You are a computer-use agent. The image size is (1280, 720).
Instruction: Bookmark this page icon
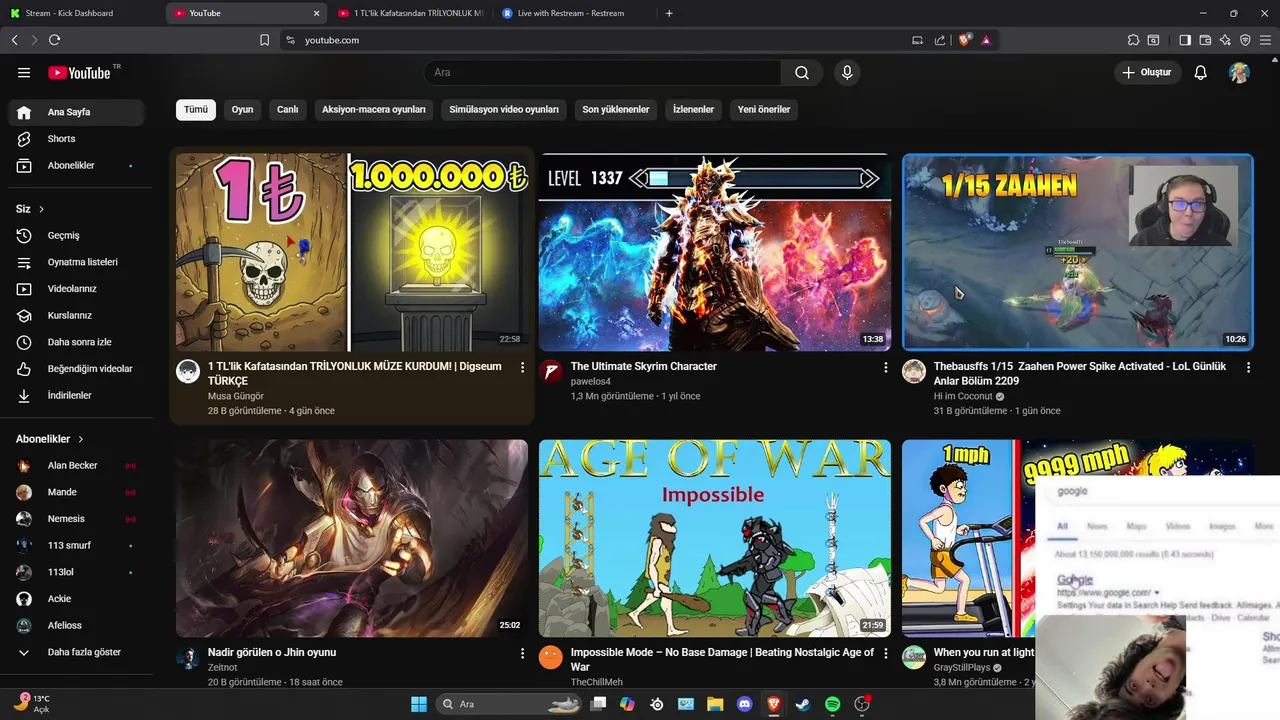tap(264, 40)
